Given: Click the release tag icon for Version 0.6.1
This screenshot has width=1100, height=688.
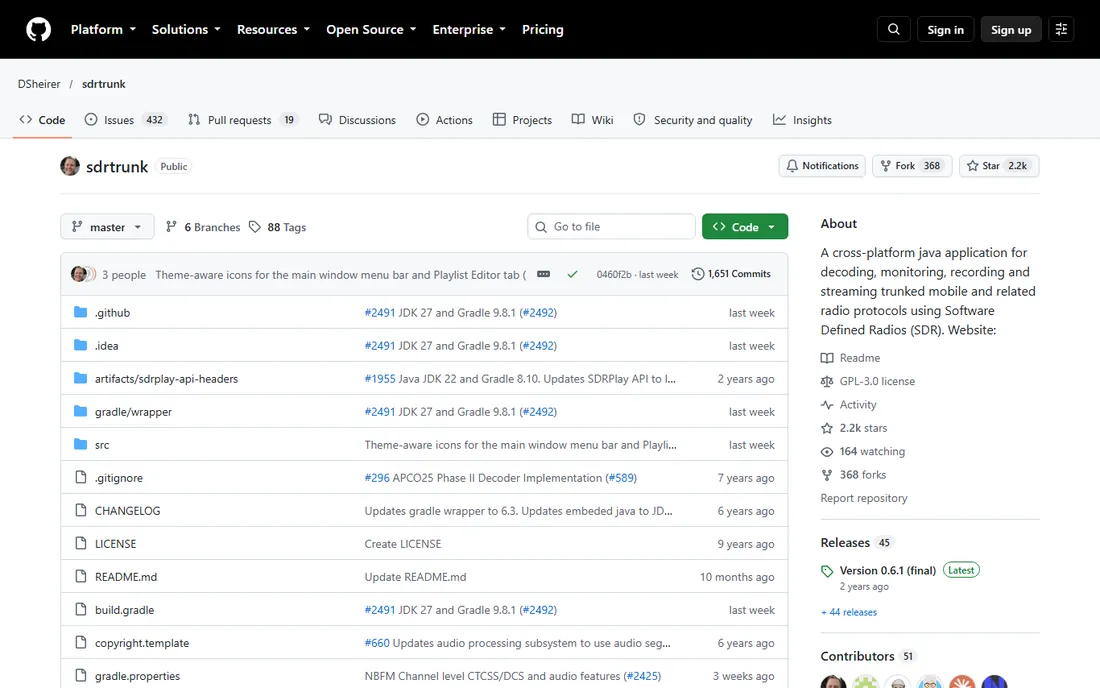Looking at the screenshot, I should coord(827,571).
